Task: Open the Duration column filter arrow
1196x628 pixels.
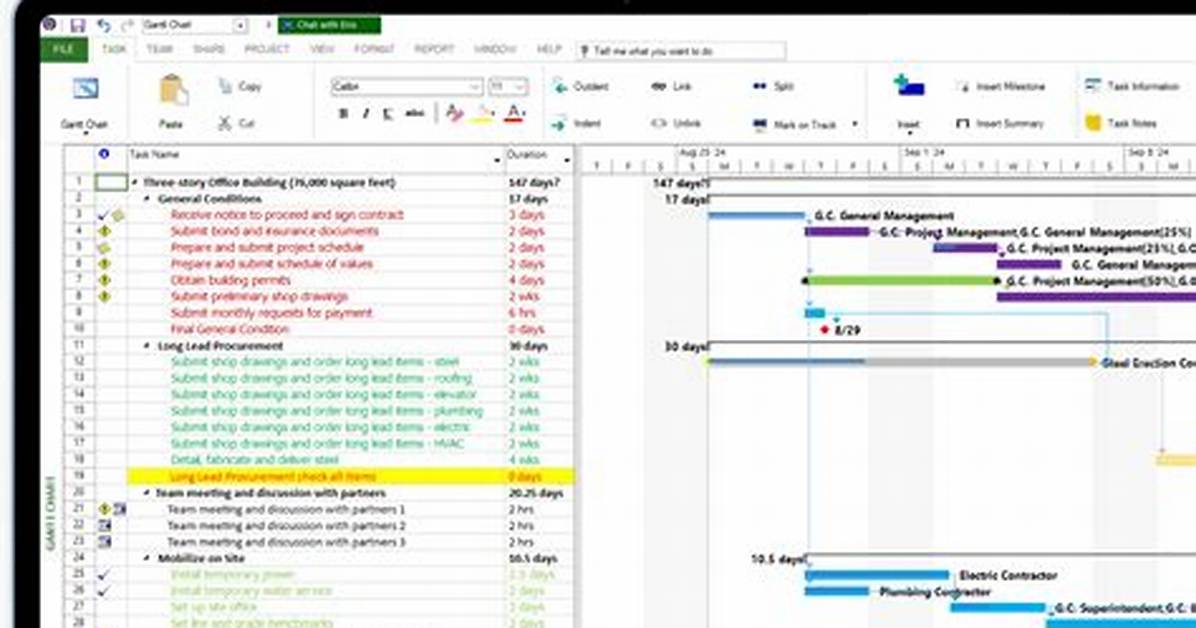Action: click(567, 160)
